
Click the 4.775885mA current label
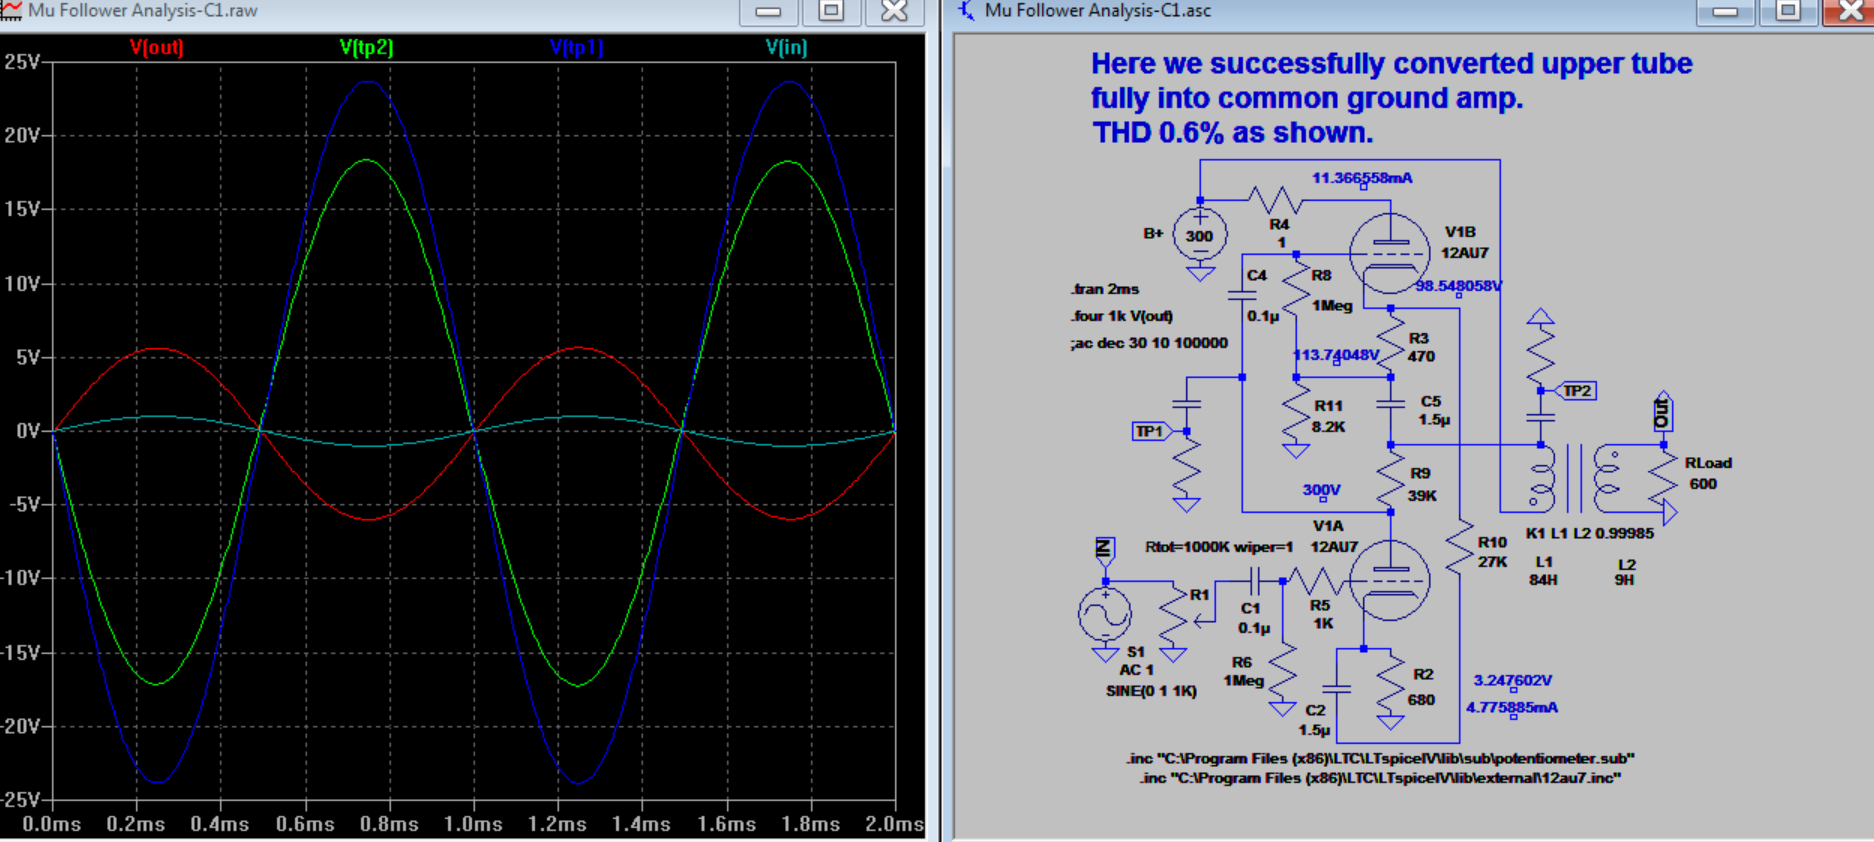tap(1512, 707)
